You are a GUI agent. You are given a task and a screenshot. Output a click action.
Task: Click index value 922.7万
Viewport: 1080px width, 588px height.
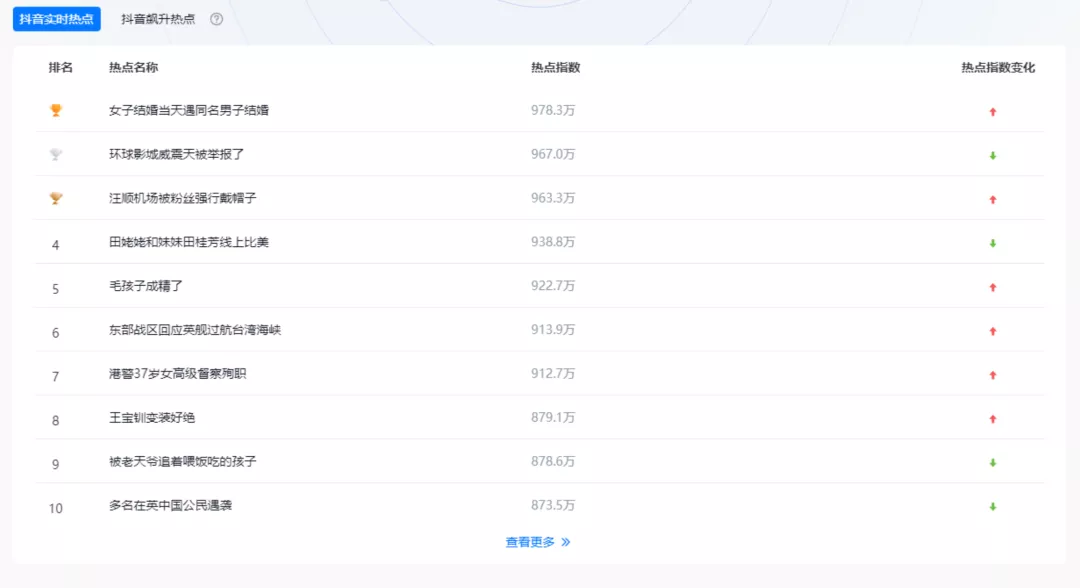click(552, 286)
